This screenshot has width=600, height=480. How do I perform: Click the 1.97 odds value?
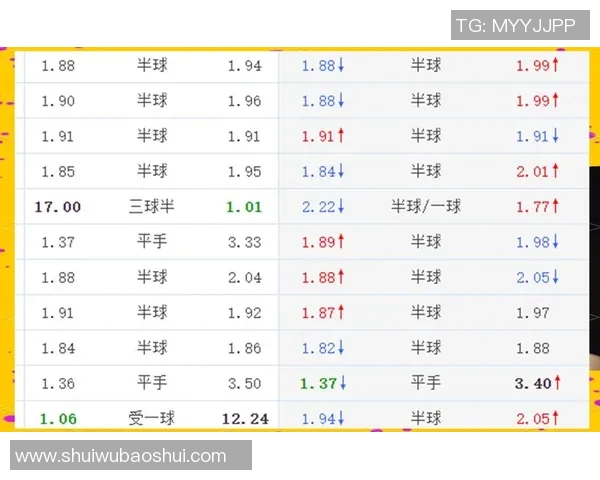[x=533, y=313]
